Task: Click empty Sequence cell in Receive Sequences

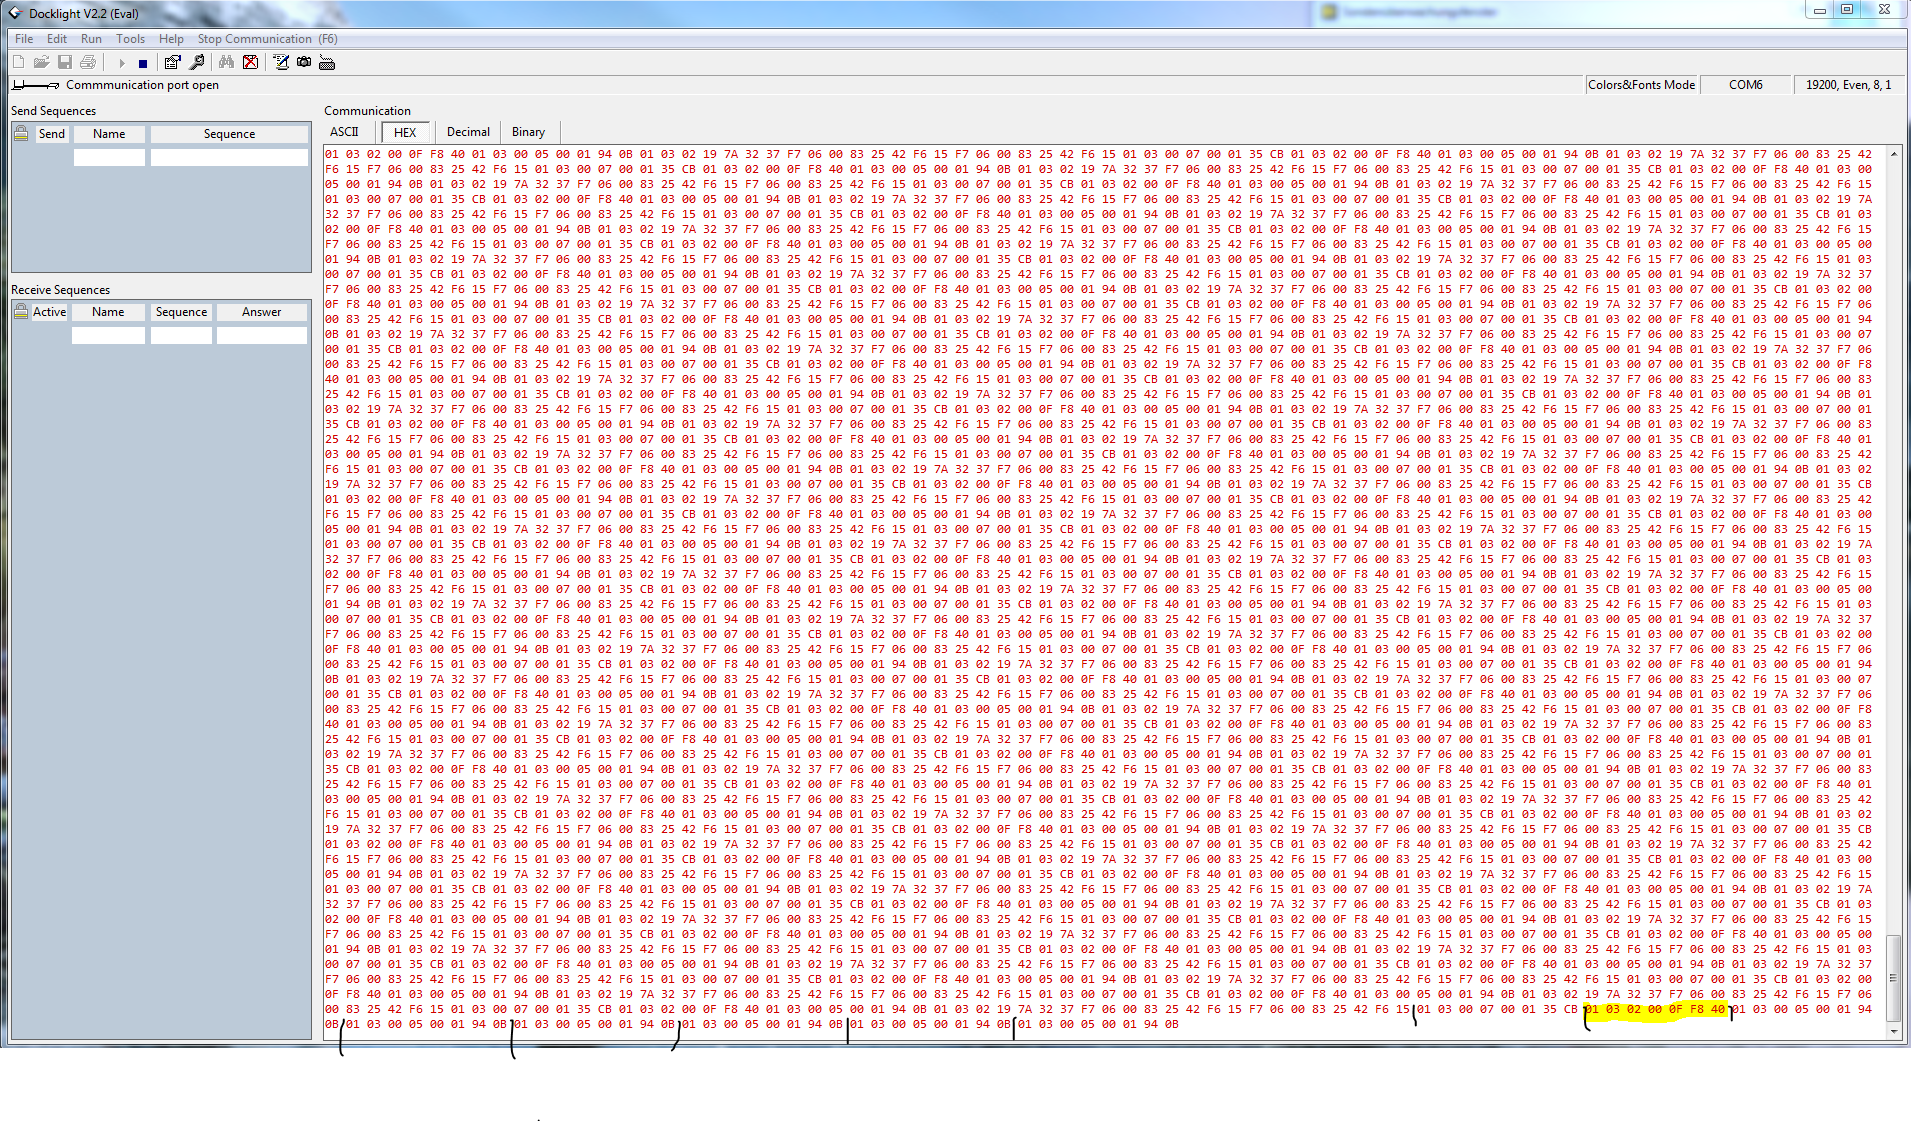Action: [181, 335]
